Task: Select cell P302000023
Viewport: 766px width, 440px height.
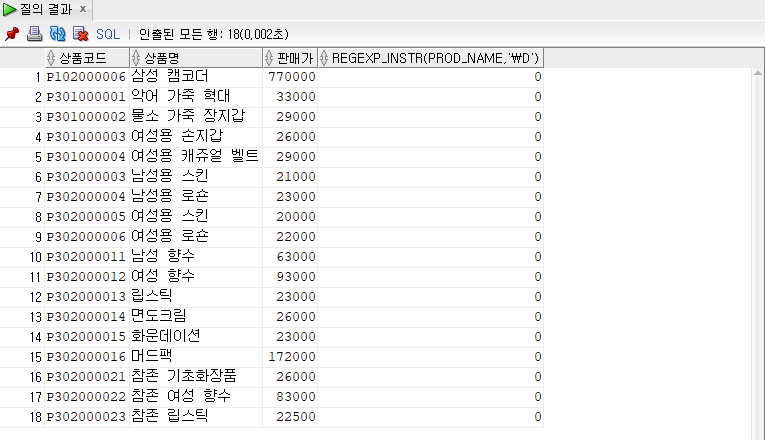Action: click(x=87, y=417)
